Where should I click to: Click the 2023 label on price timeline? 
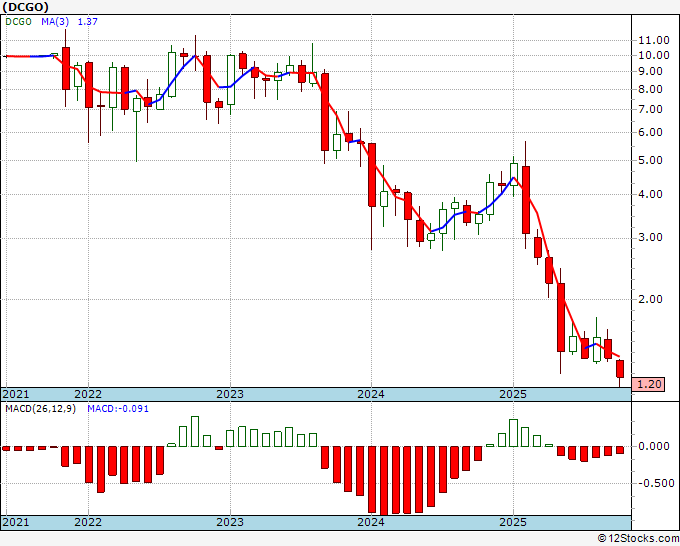[x=230, y=394]
